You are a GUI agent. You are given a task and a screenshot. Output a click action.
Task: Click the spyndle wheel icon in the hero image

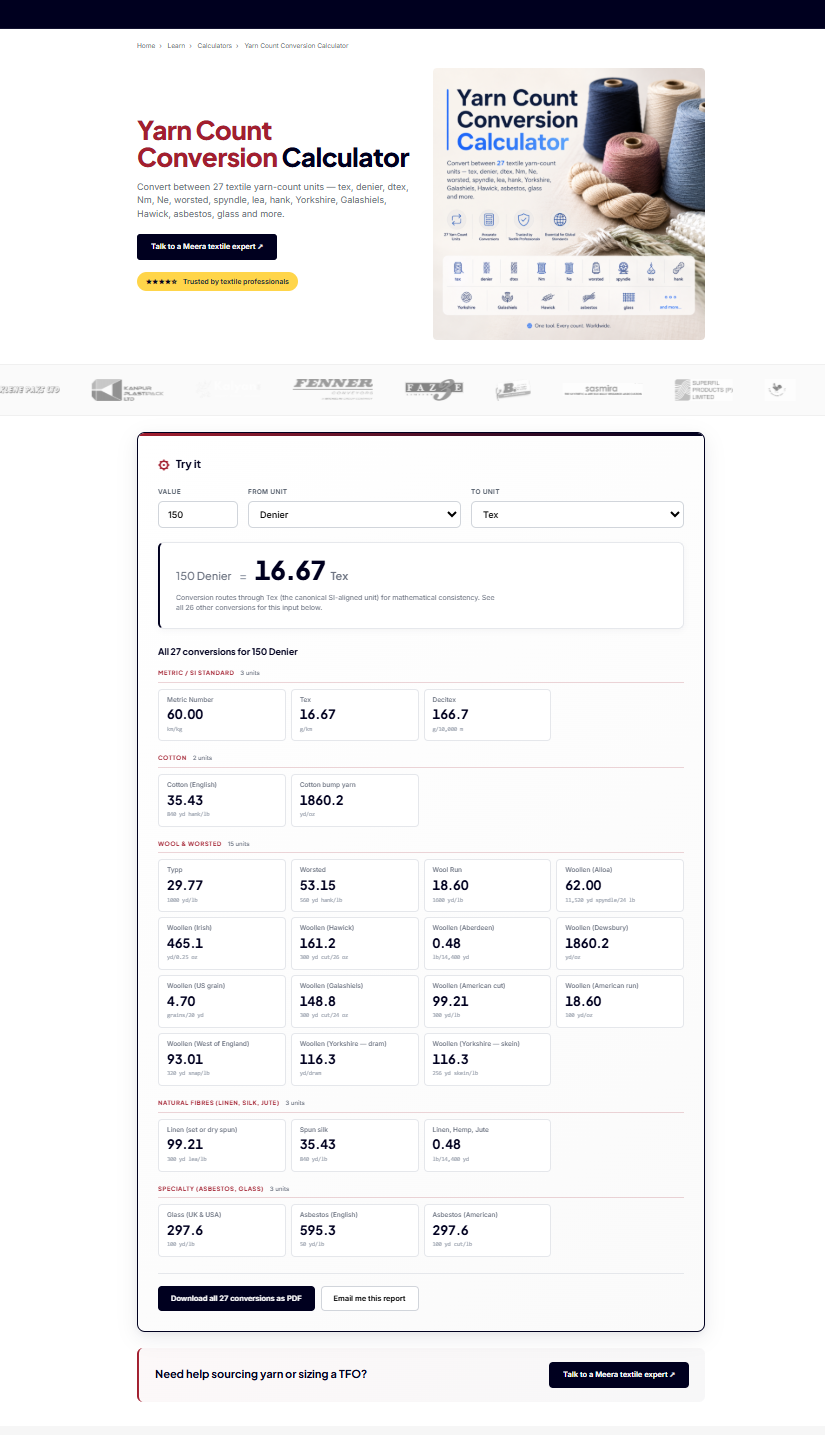623,269
